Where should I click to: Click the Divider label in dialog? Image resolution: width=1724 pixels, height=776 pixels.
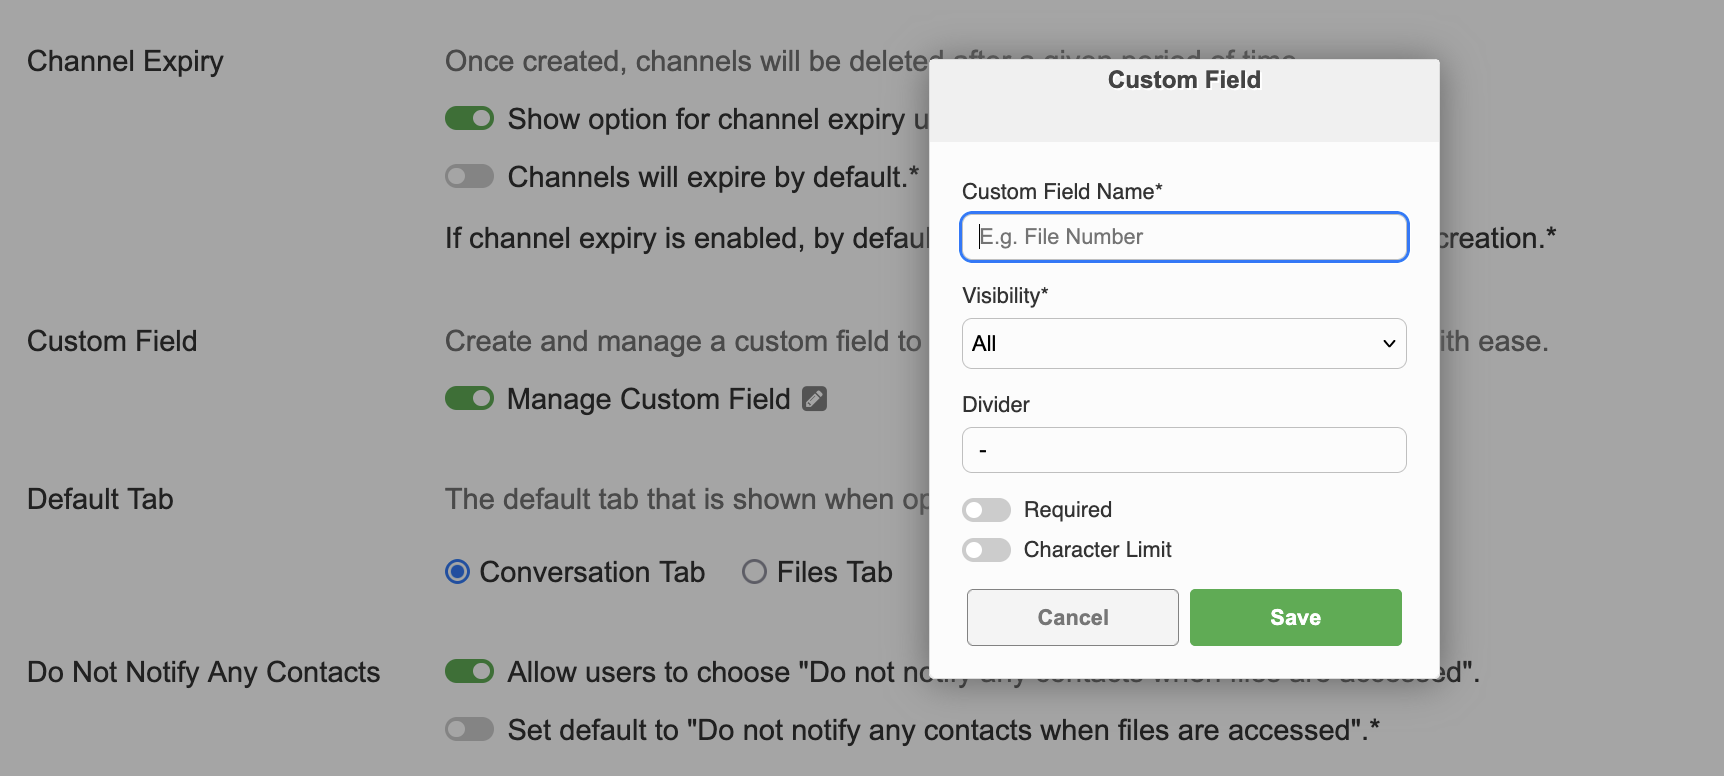point(995,404)
